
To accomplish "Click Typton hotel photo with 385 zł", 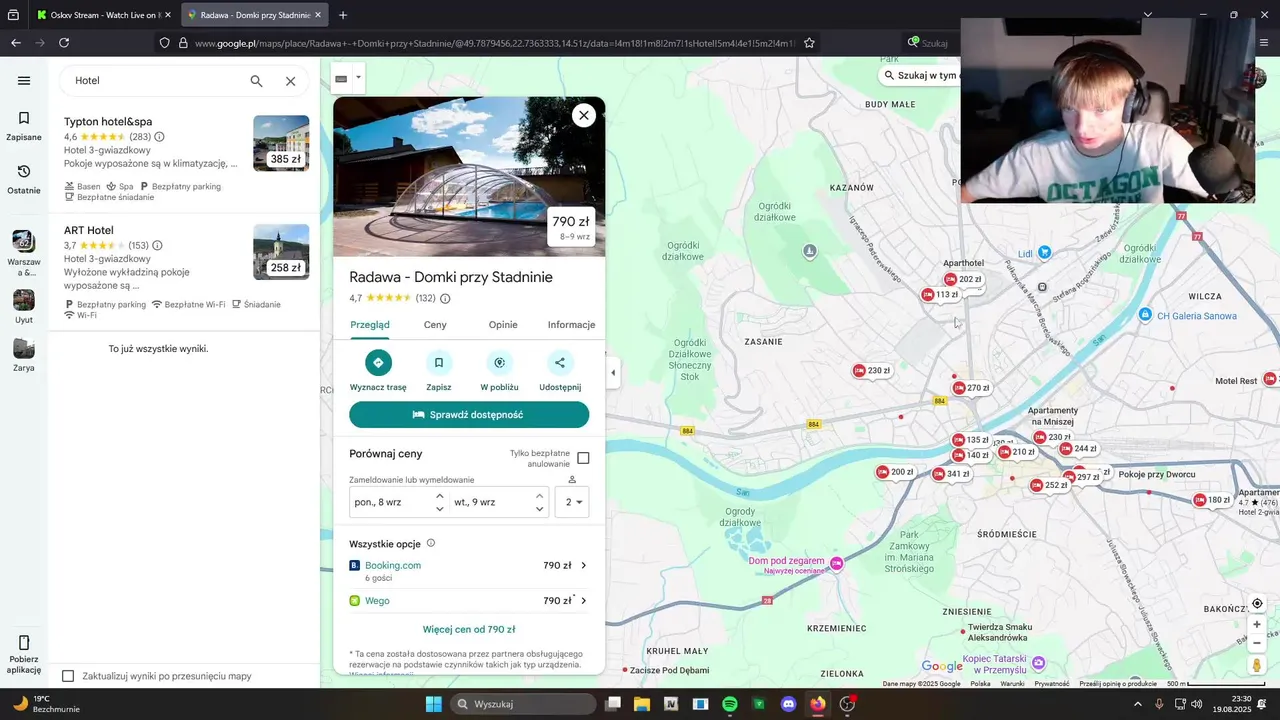I will 281,143.
